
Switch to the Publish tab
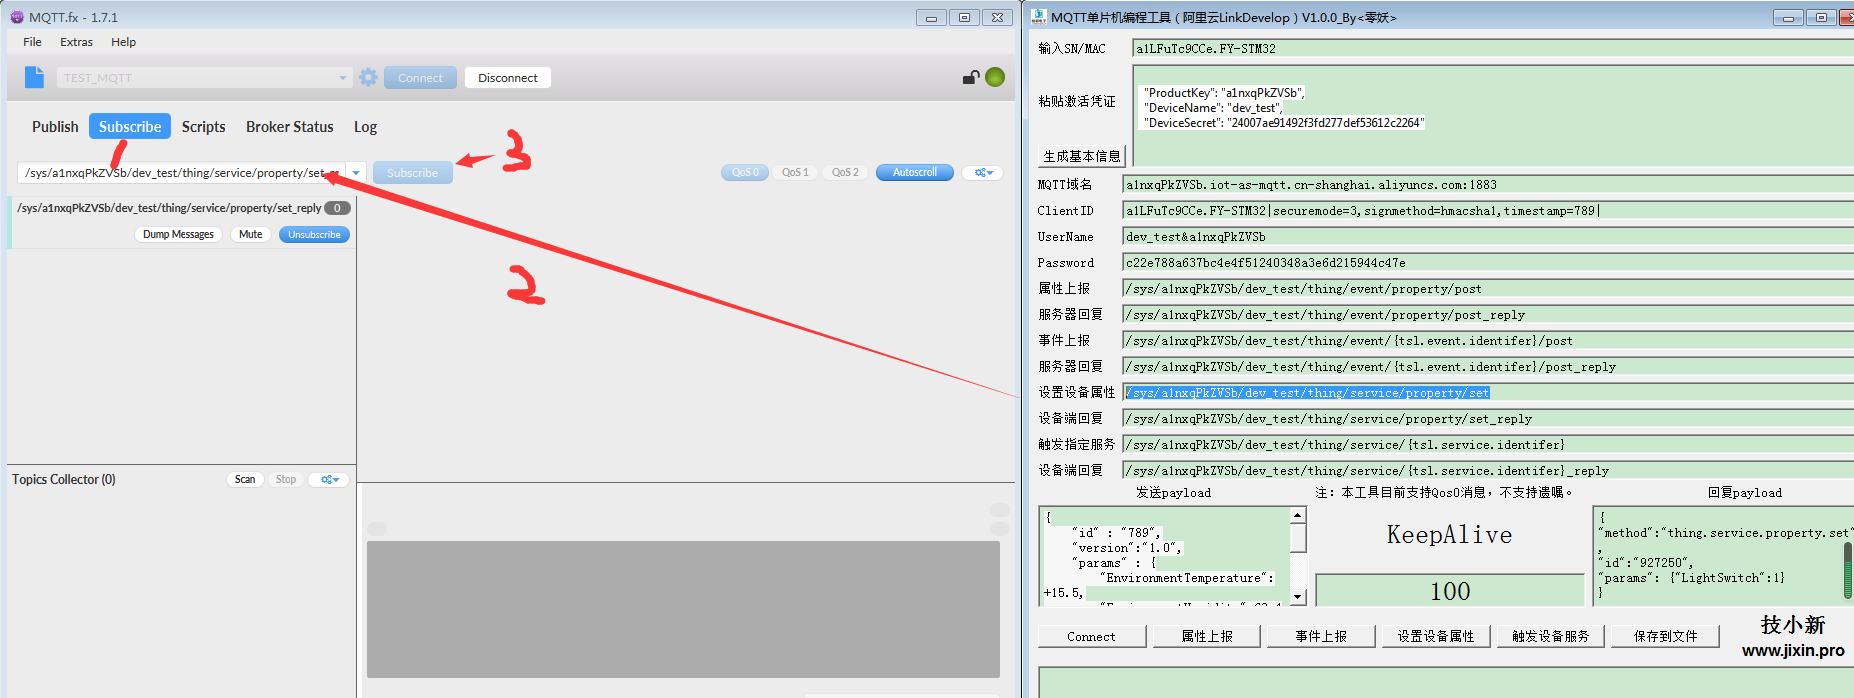(55, 127)
